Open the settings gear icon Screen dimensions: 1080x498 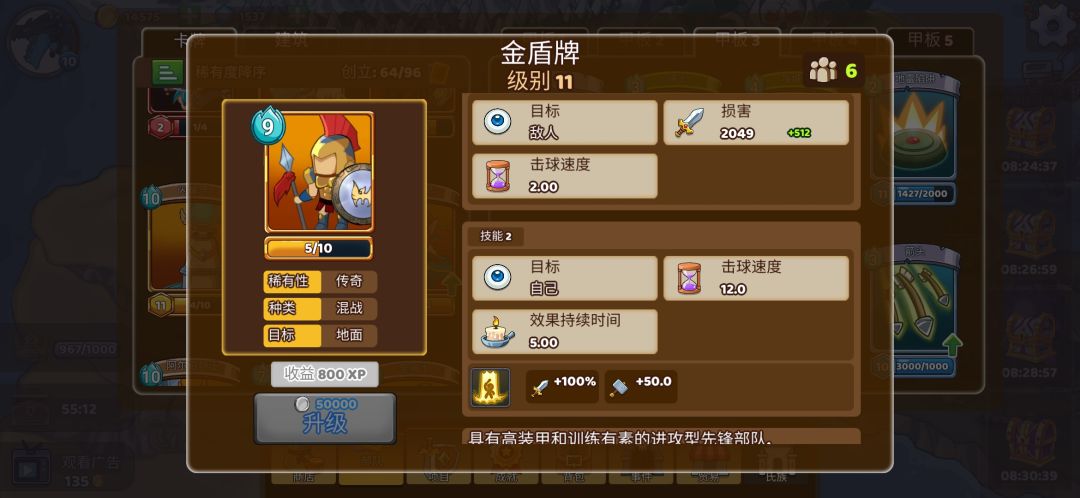pos(1052,27)
